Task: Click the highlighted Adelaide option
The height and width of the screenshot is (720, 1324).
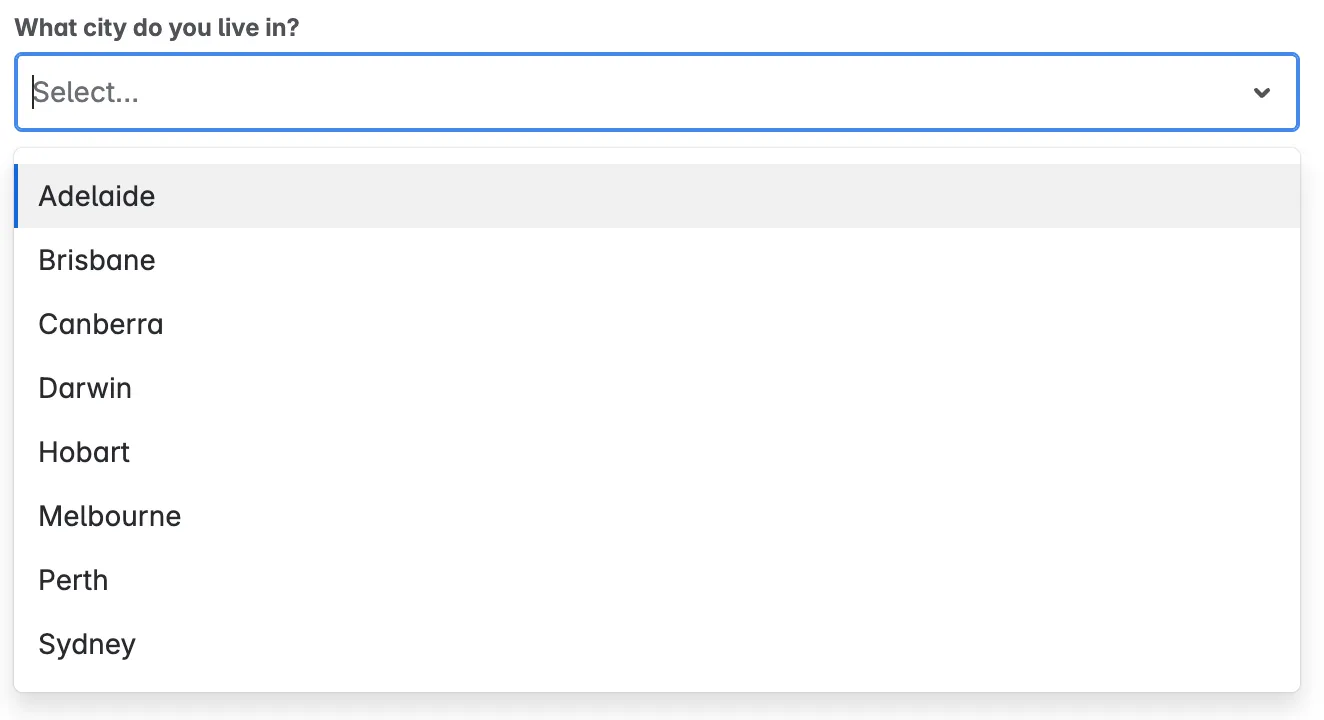Action: 97,196
